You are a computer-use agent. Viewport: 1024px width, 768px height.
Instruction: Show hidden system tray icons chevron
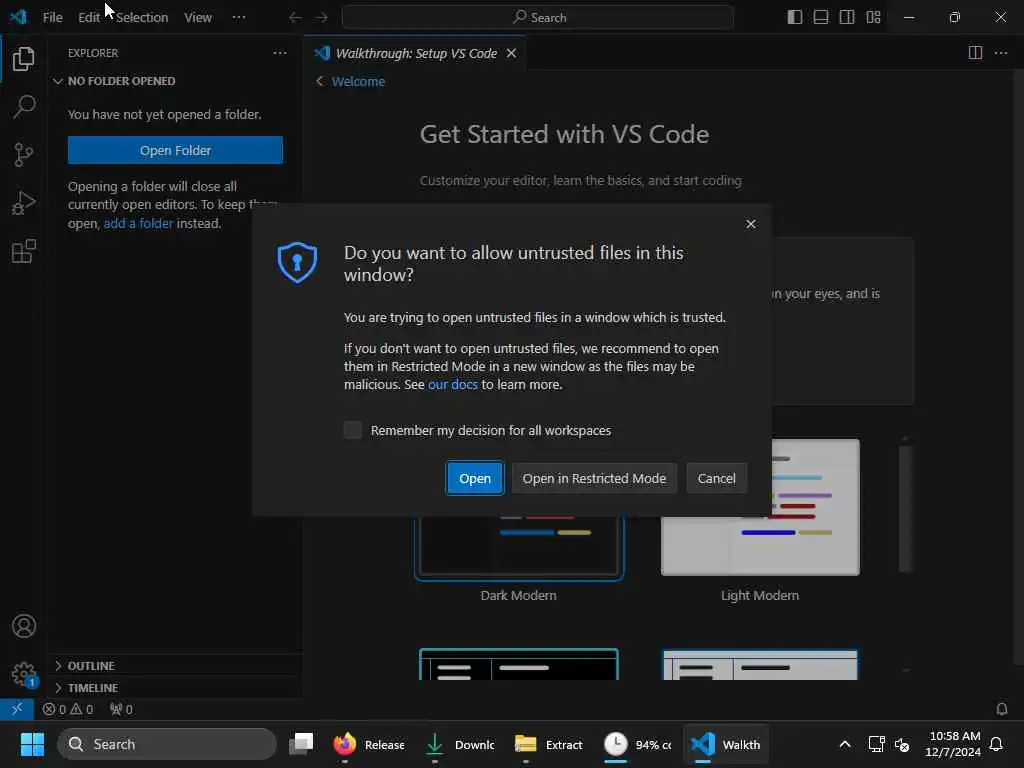pos(844,744)
